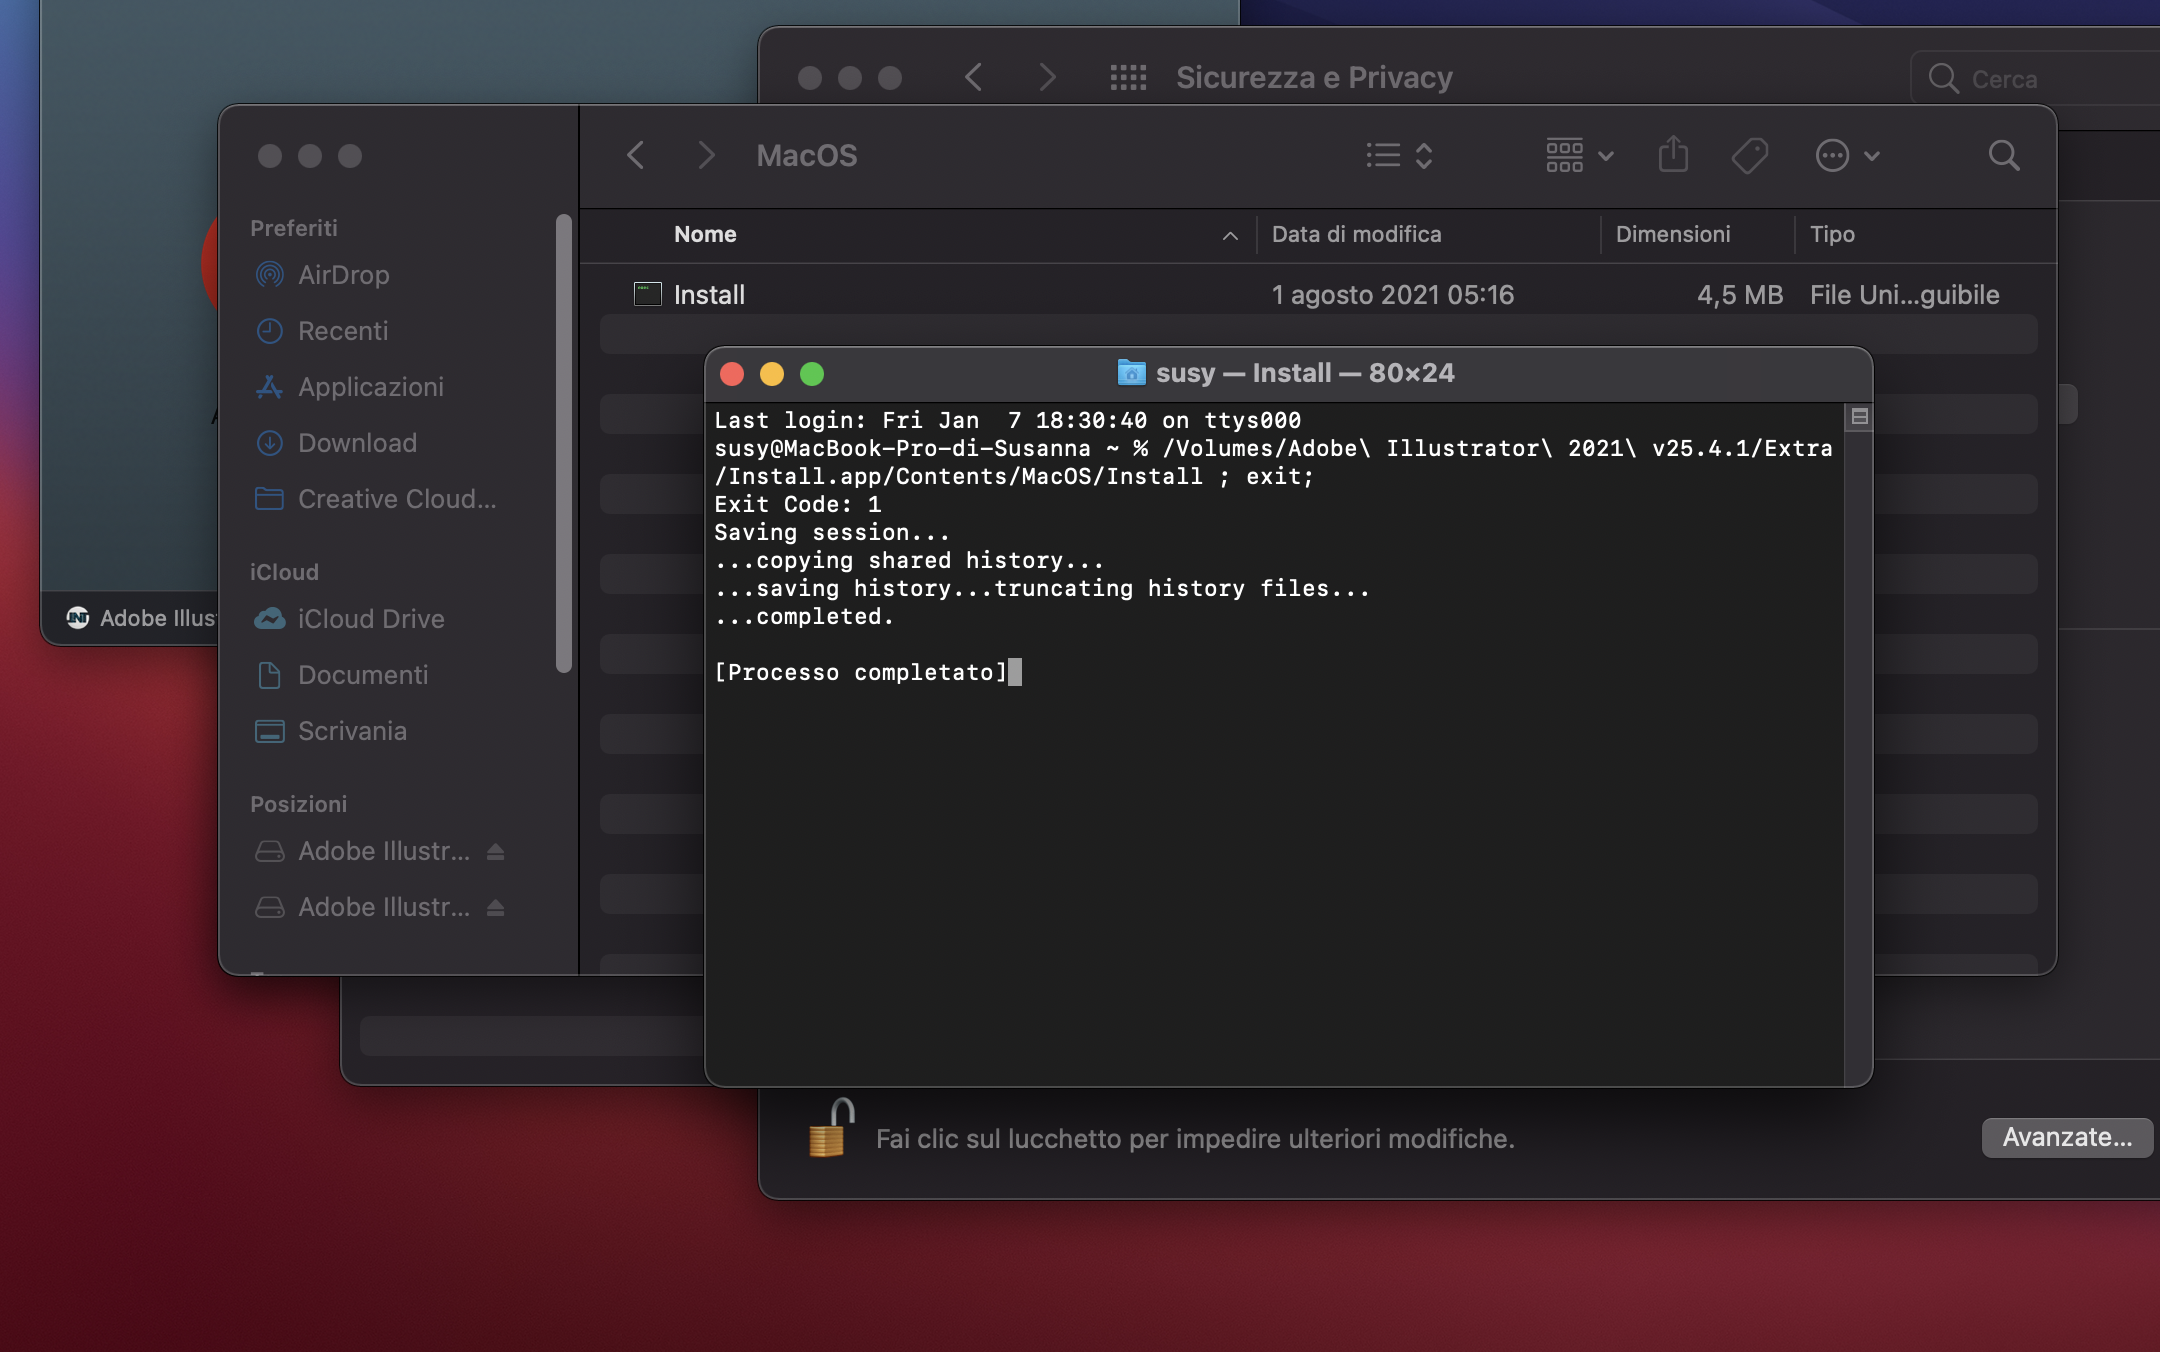Click the AirDrop sidebar icon

pos(269,275)
